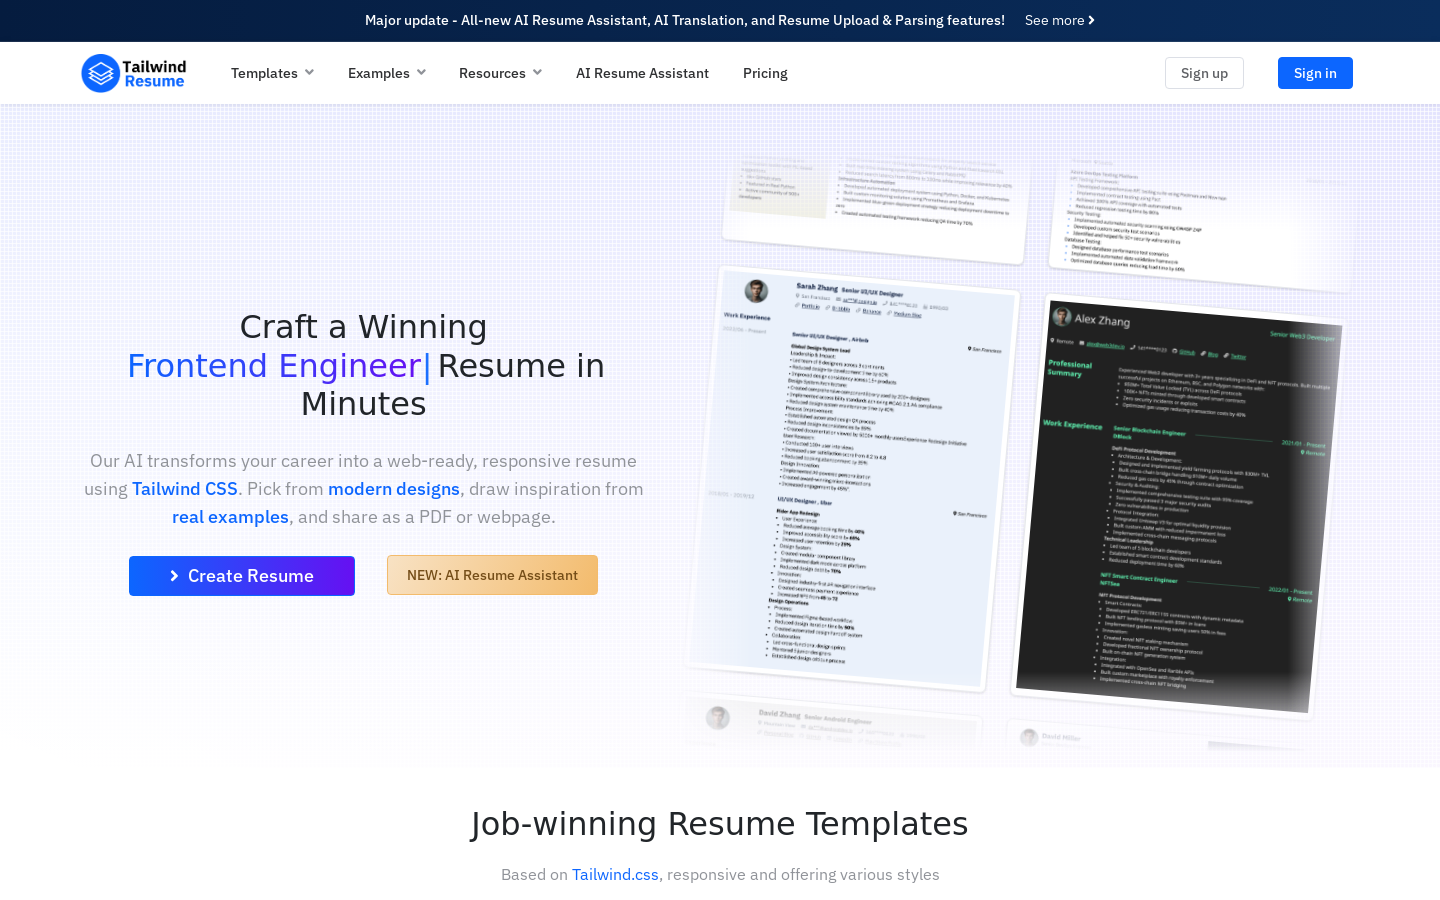Open the Tailwind CSS link
This screenshot has height=900, width=1440.
coord(185,489)
